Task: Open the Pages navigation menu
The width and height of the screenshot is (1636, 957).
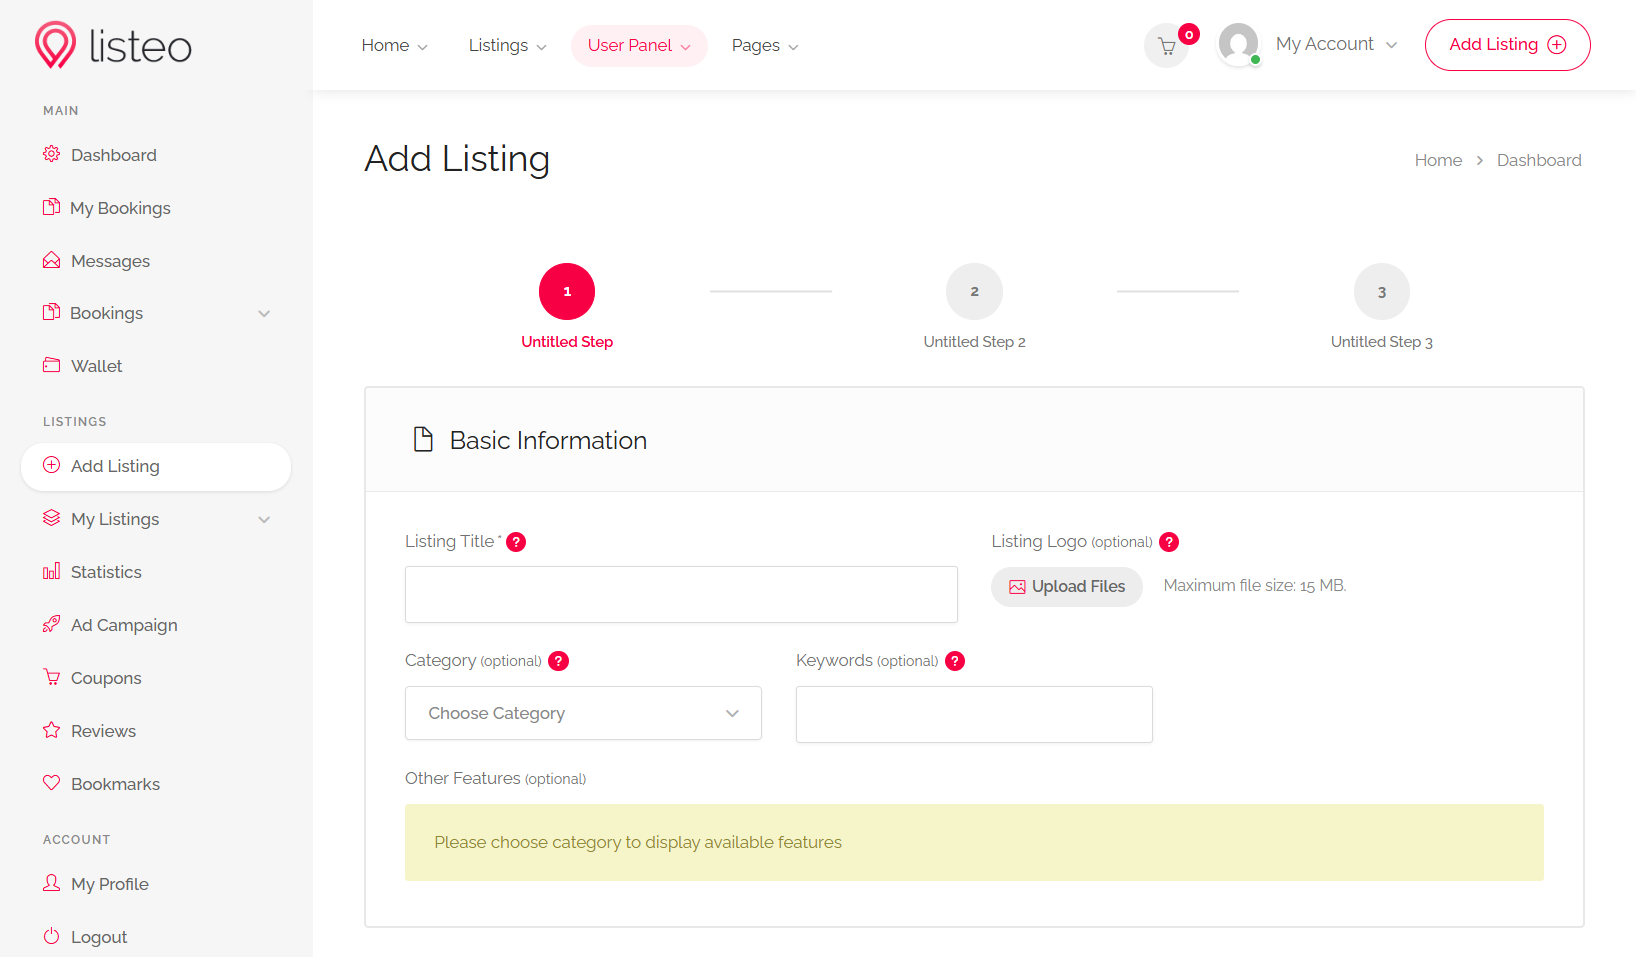Action: click(765, 46)
